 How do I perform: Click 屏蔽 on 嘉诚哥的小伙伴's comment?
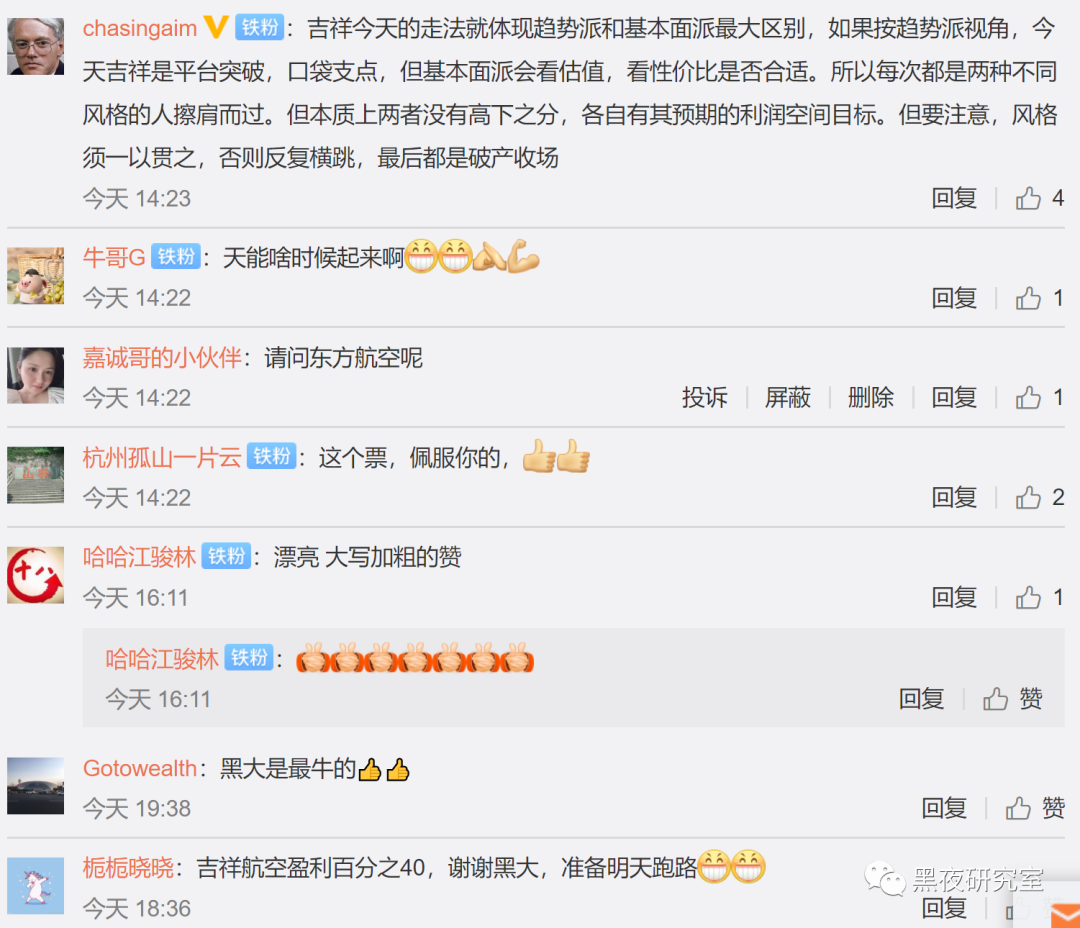pyautogui.click(x=787, y=398)
